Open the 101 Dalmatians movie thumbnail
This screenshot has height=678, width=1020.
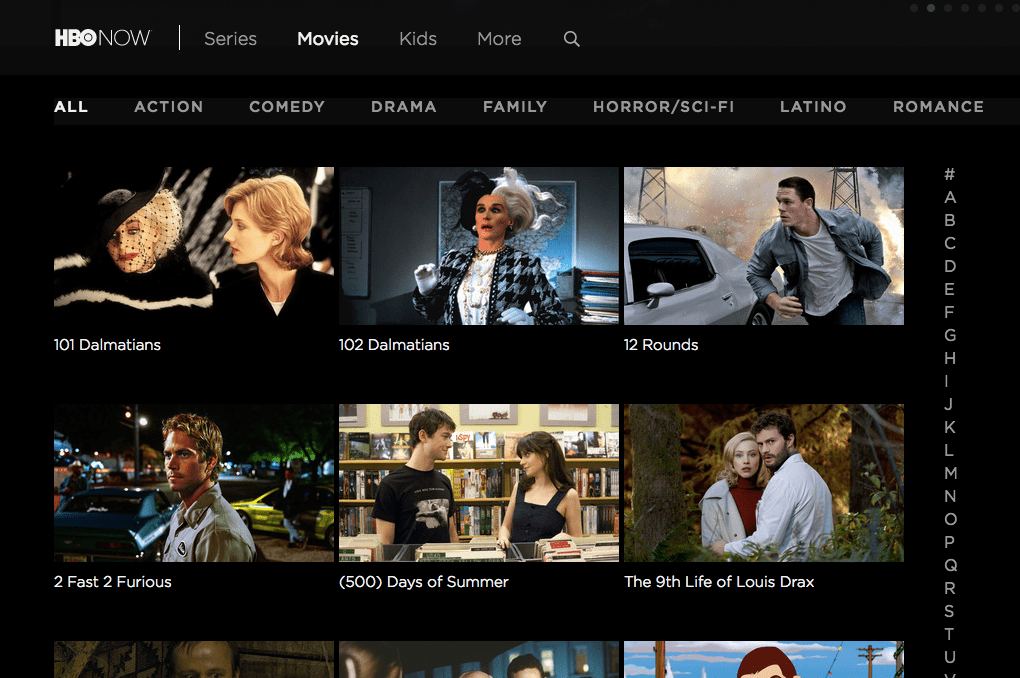click(194, 246)
